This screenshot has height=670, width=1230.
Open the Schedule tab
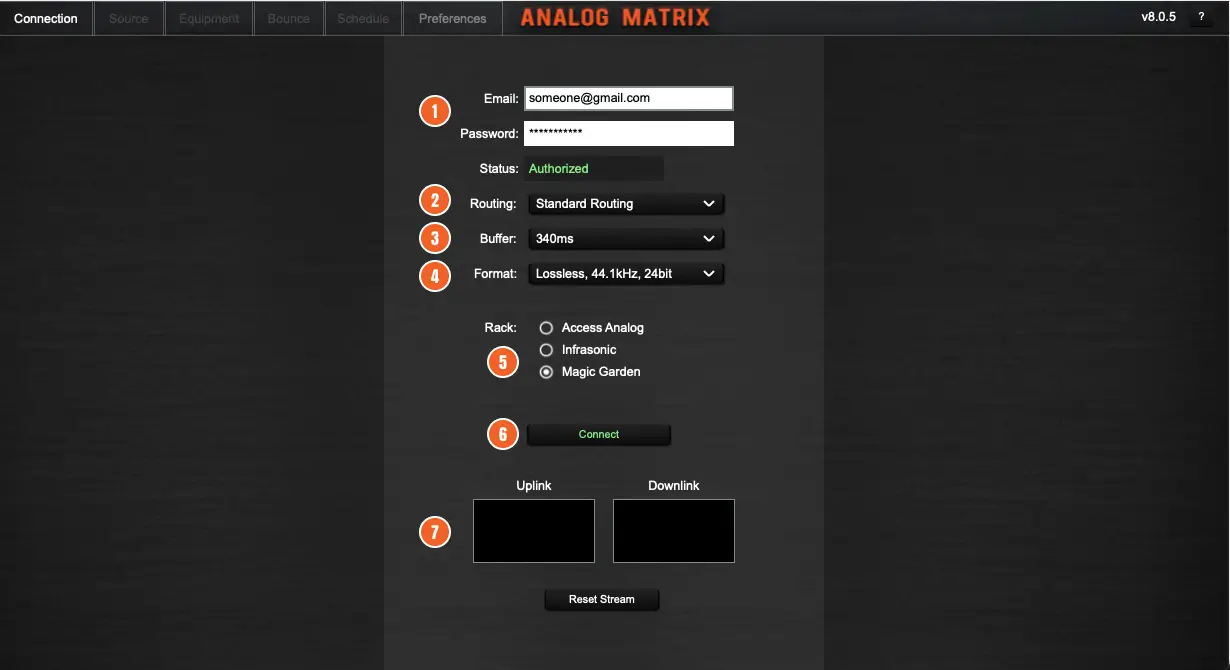pos(363,18)
